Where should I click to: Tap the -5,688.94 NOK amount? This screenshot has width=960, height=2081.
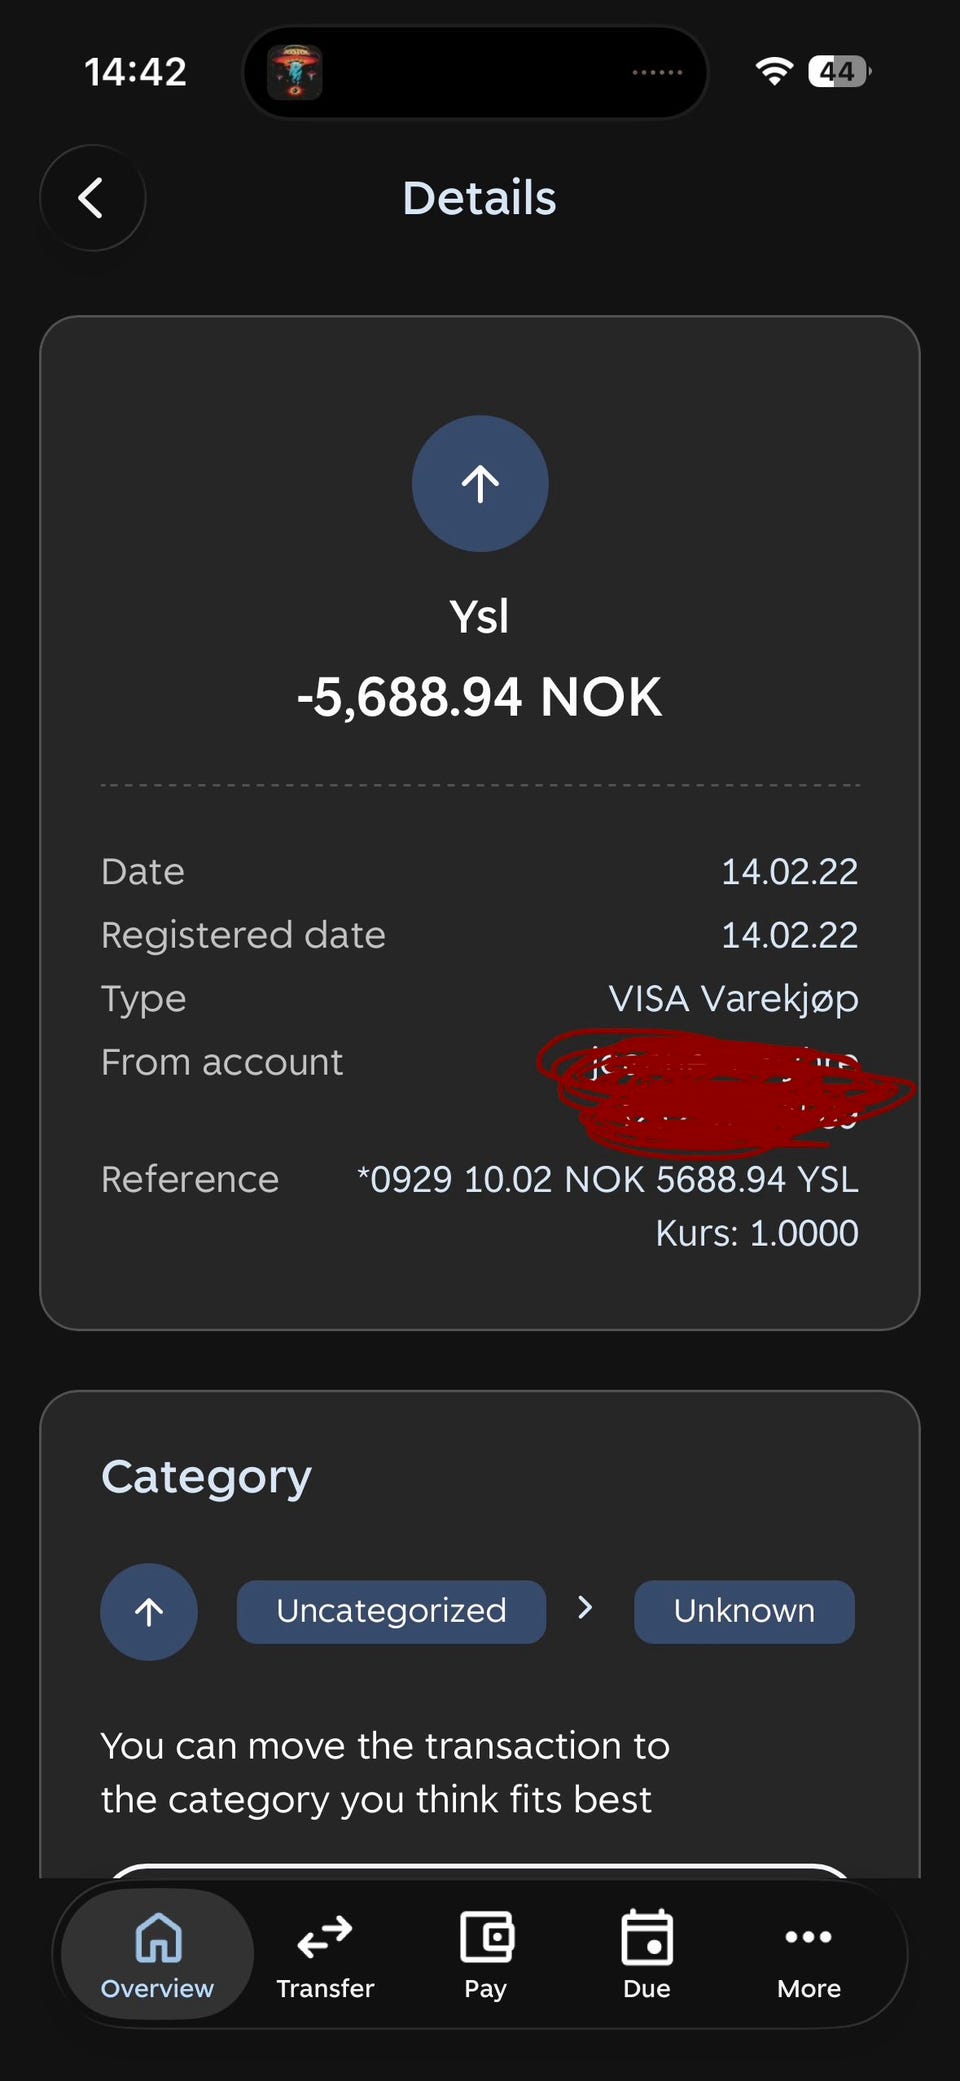pos(479,697)
